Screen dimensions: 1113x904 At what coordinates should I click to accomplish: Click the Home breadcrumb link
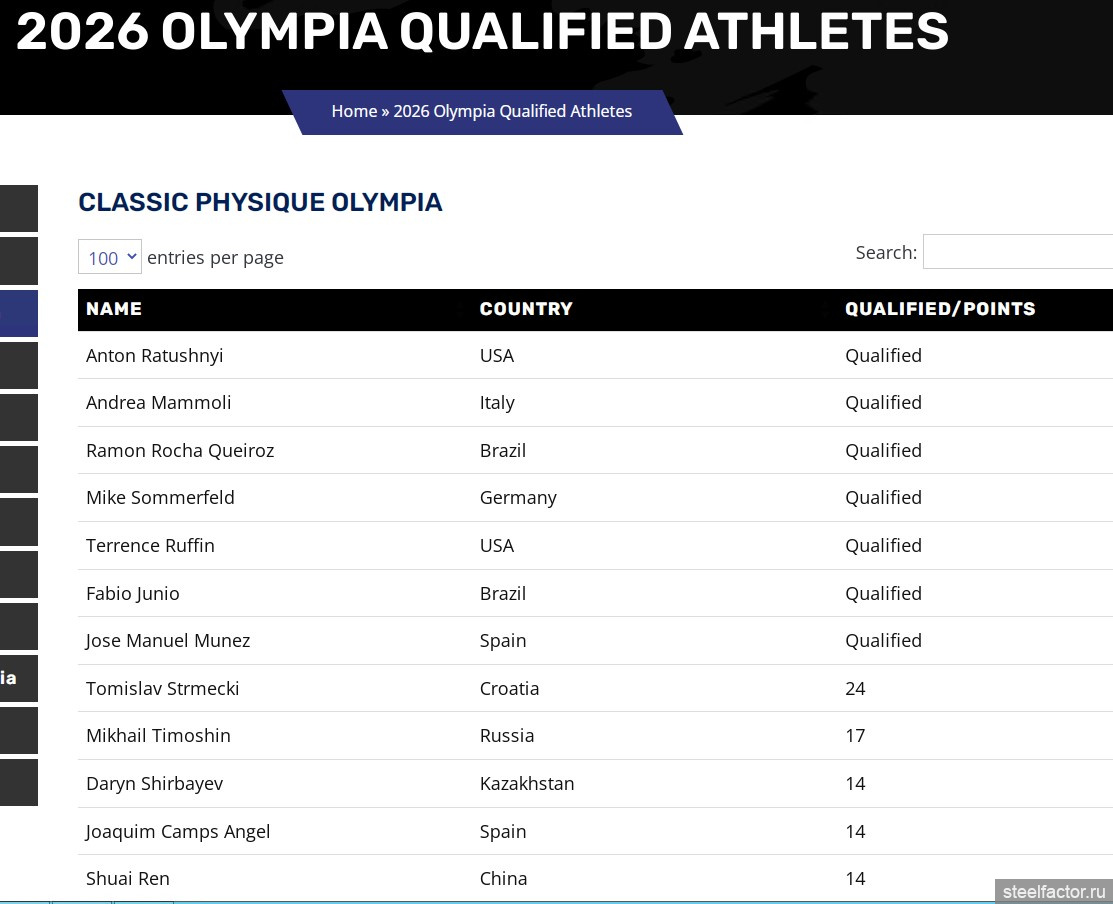(x=354, y=111)
